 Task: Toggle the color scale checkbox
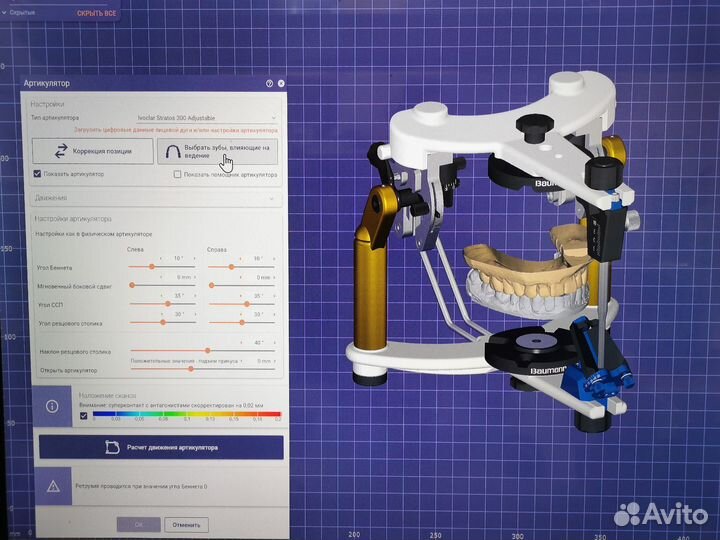pyautogui.click(x=84, y=416)
